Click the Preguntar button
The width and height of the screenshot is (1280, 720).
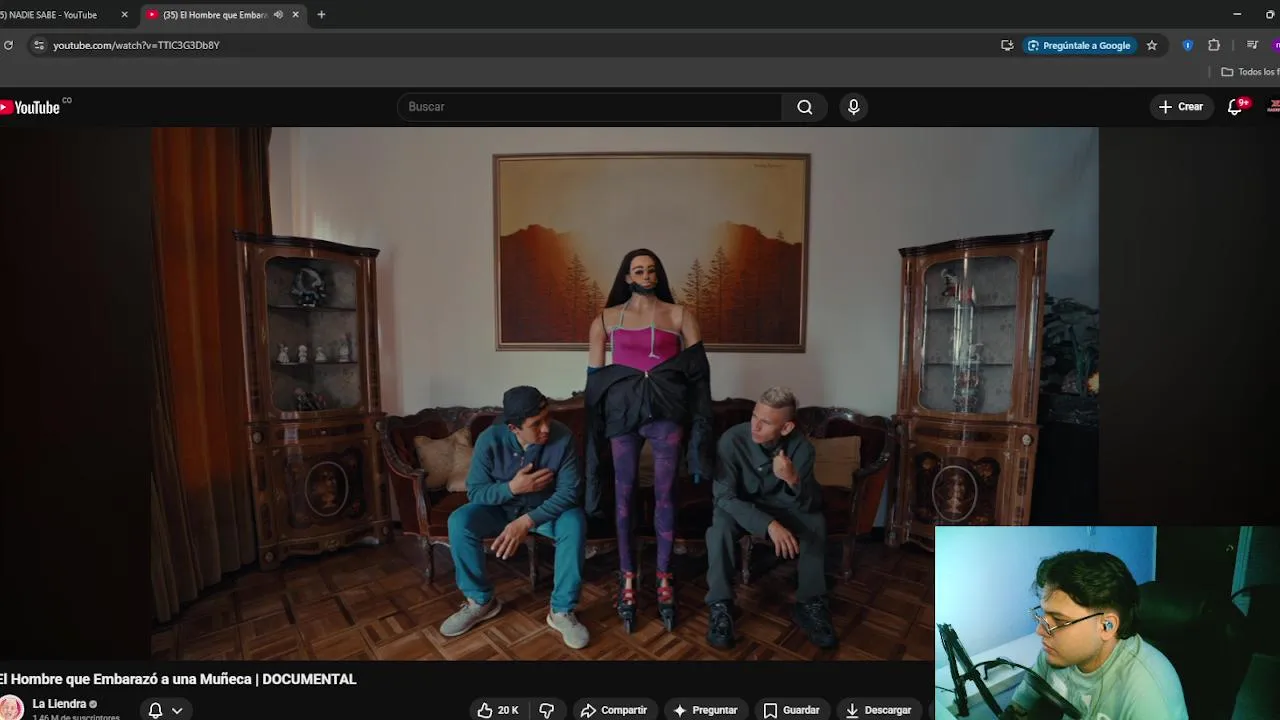[705, 710]
